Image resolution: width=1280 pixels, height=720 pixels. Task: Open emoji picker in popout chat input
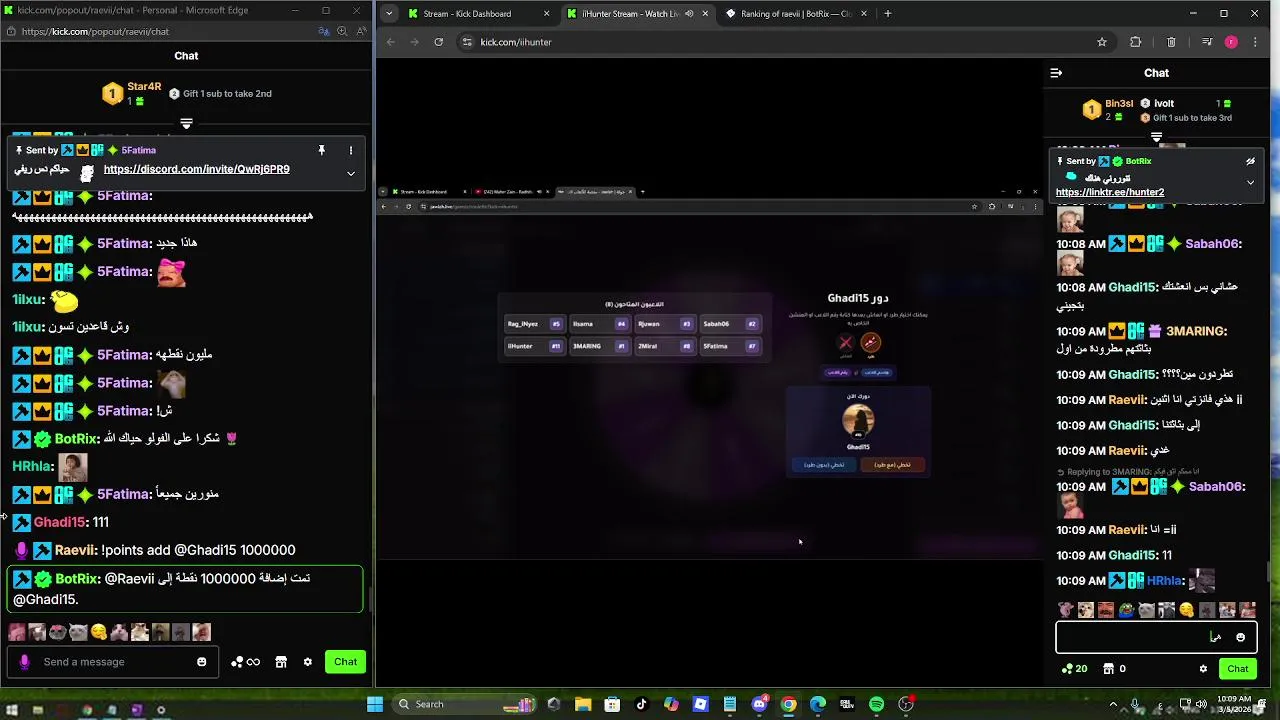click(x=202, y=662)
